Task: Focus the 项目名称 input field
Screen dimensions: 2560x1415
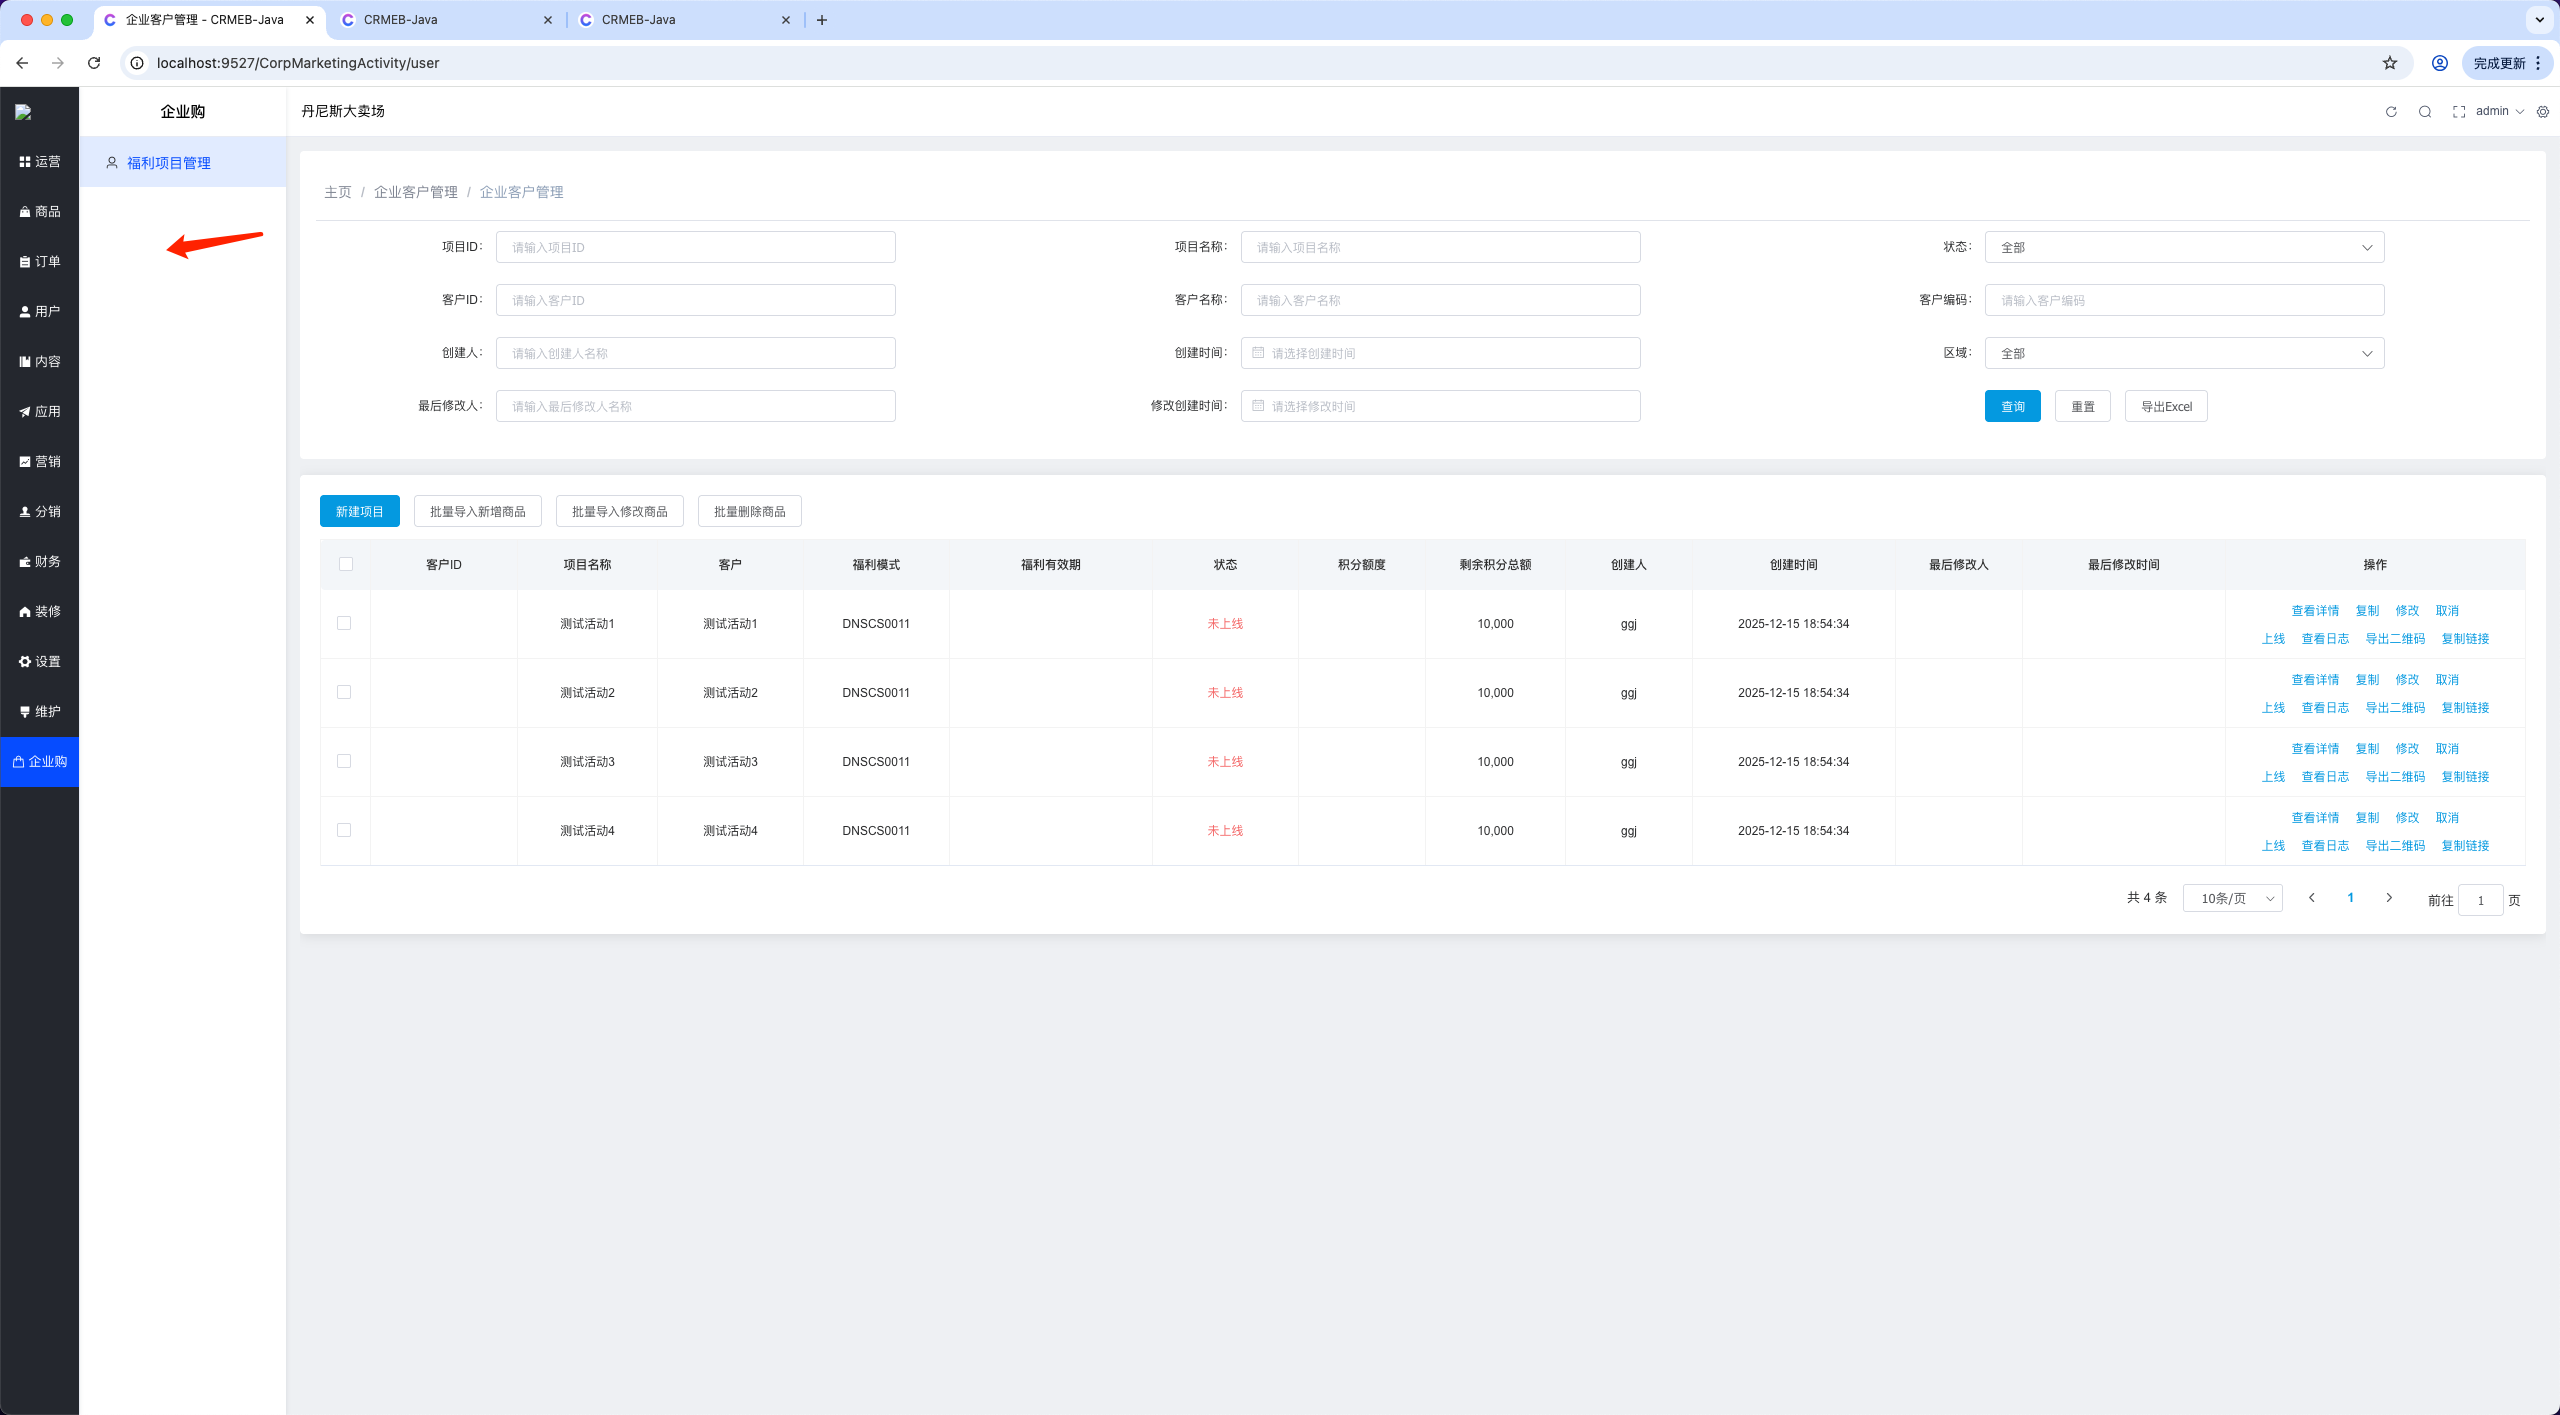Action: 1440,247
